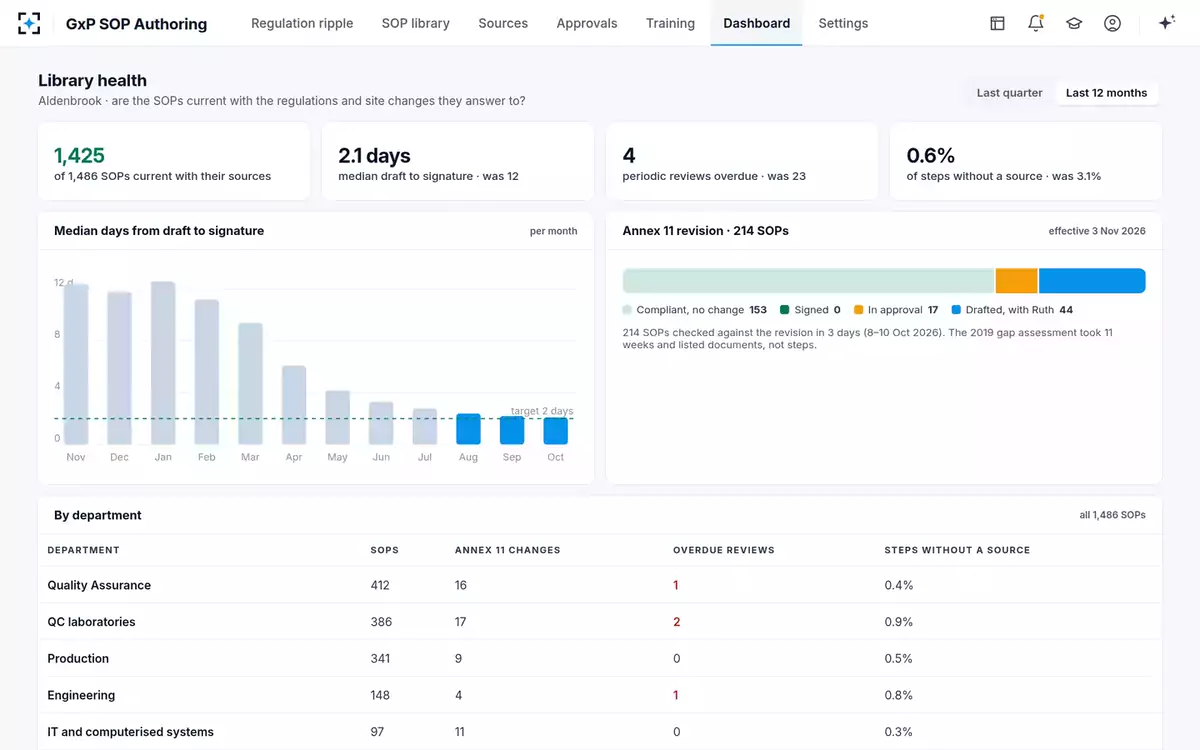Screen dimensions: 1200x750
Task: Open the user account icon
Action: [x=1112, y=23]
